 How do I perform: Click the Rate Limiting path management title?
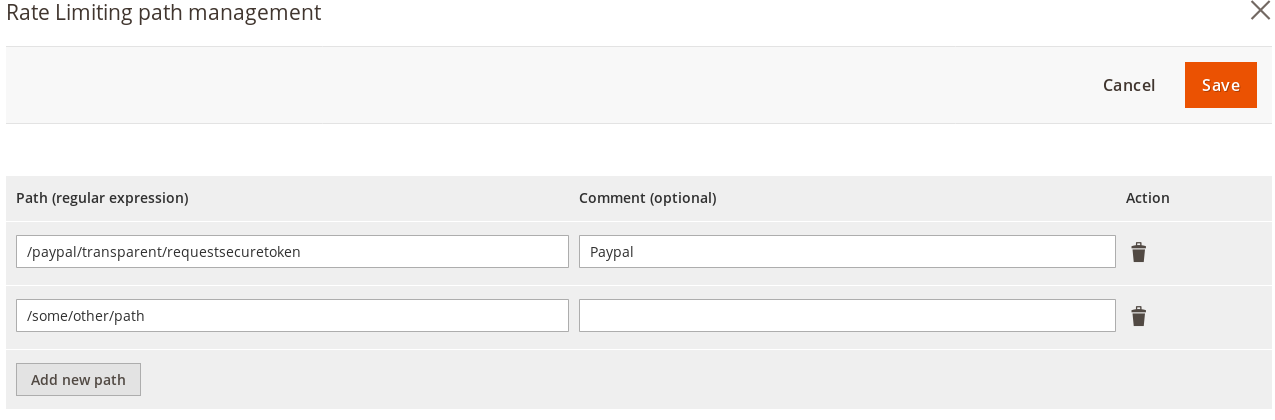(x=164, y=13)
